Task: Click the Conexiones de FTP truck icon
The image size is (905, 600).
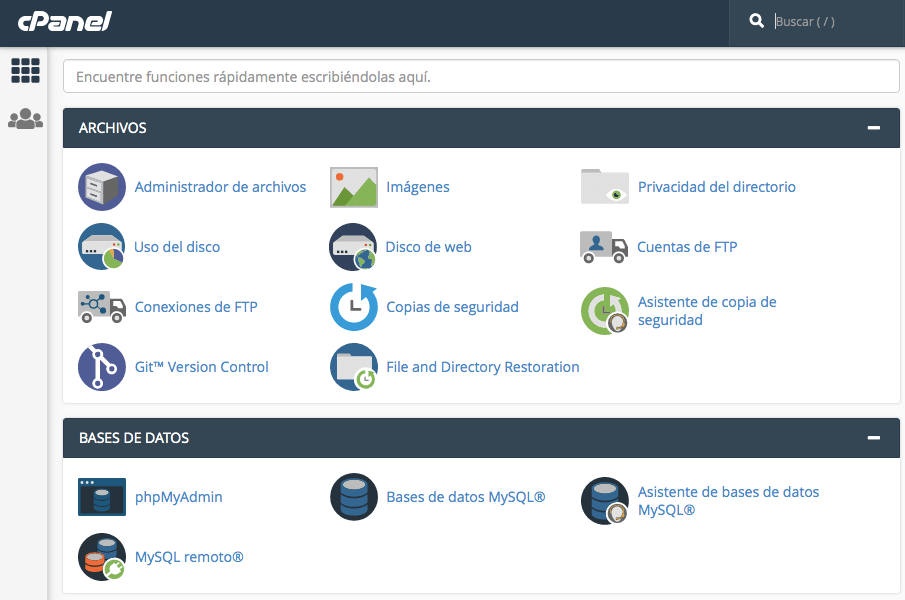Action: click(101, 307)
